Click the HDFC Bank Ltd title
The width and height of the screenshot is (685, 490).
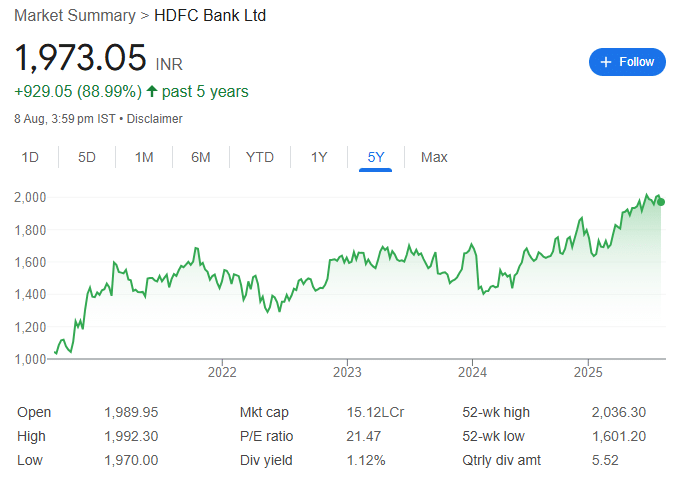tap(210, 15)
